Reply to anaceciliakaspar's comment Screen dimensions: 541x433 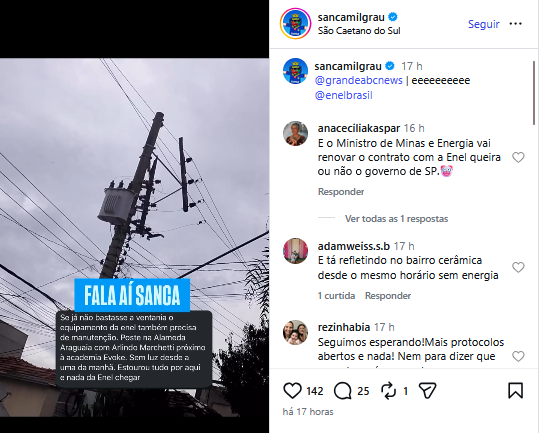tap(341, 191)
